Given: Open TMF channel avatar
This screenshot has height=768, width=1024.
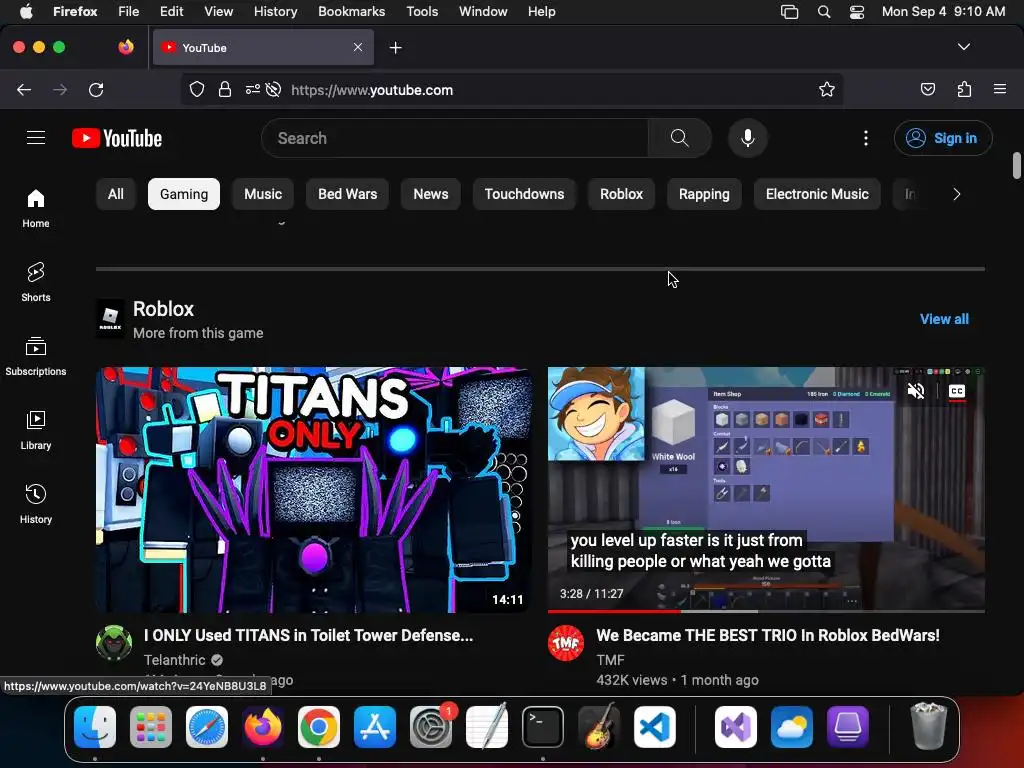Looking at the screenshot, I should tap(566, 643).
